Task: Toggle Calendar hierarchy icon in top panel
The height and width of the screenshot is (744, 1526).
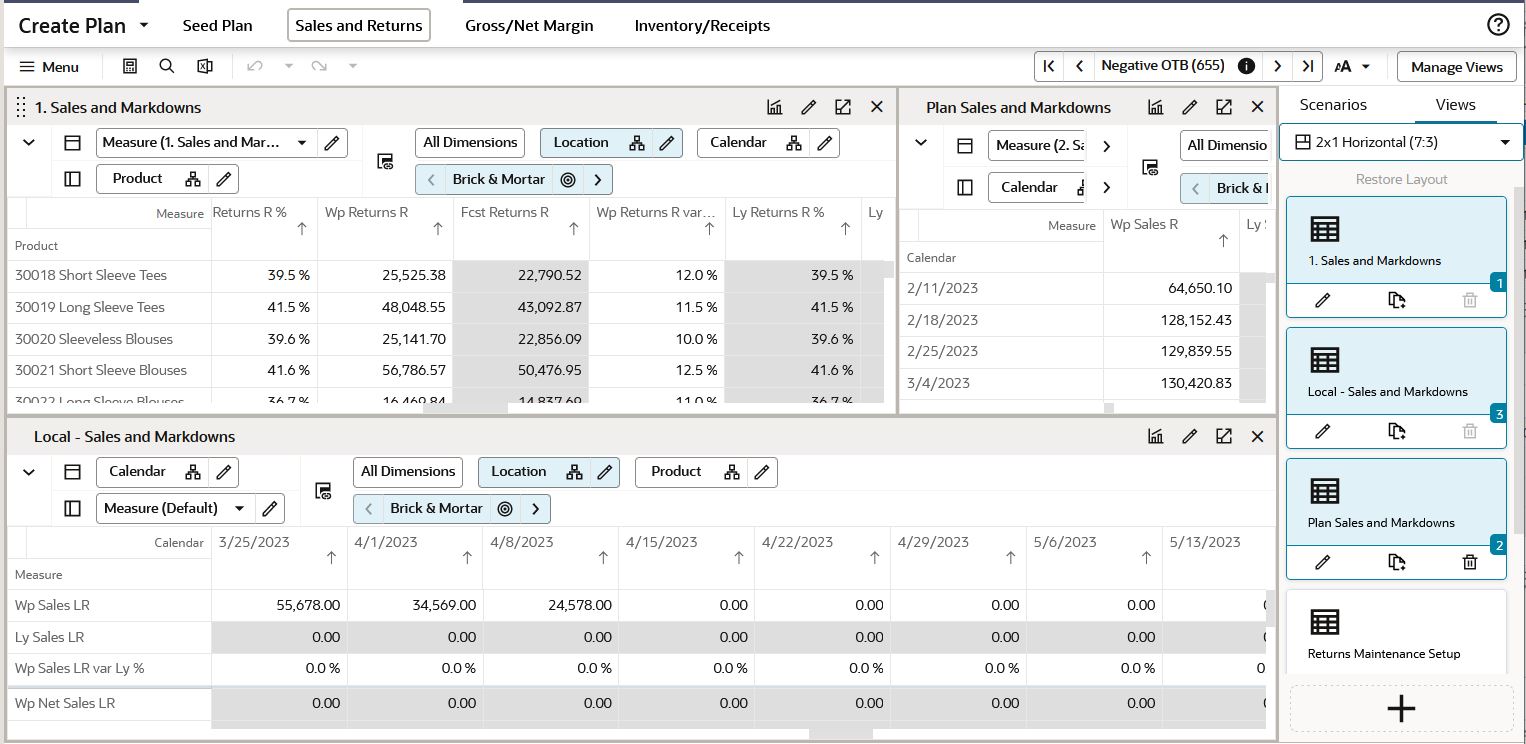Action: click(x=794, y=143)
